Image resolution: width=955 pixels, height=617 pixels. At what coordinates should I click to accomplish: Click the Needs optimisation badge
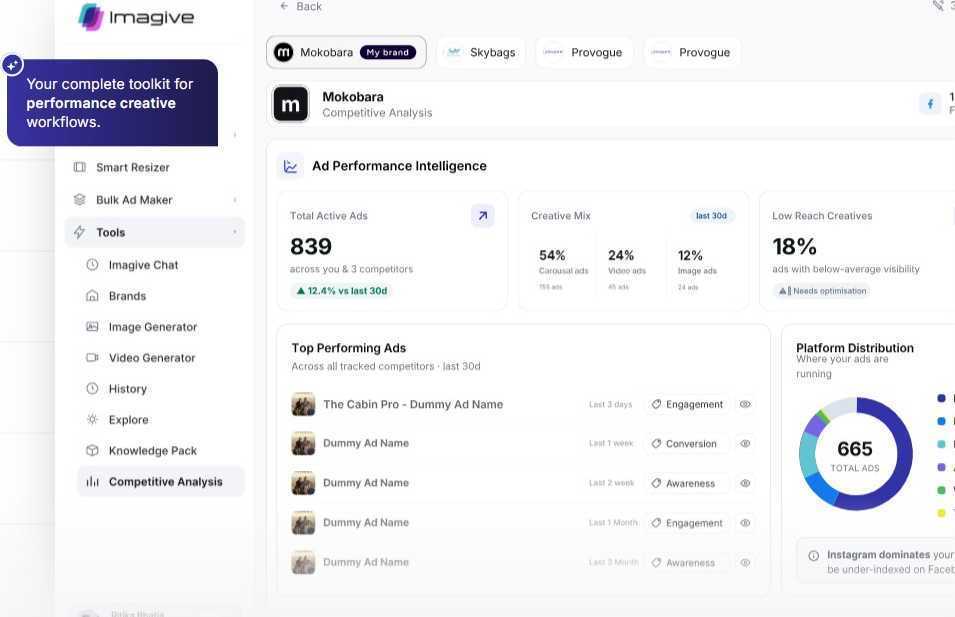[x=822, y=291]
